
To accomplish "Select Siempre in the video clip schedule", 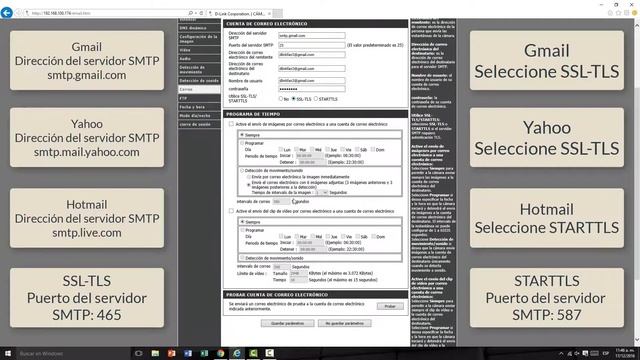I will (x=242, y=222).
